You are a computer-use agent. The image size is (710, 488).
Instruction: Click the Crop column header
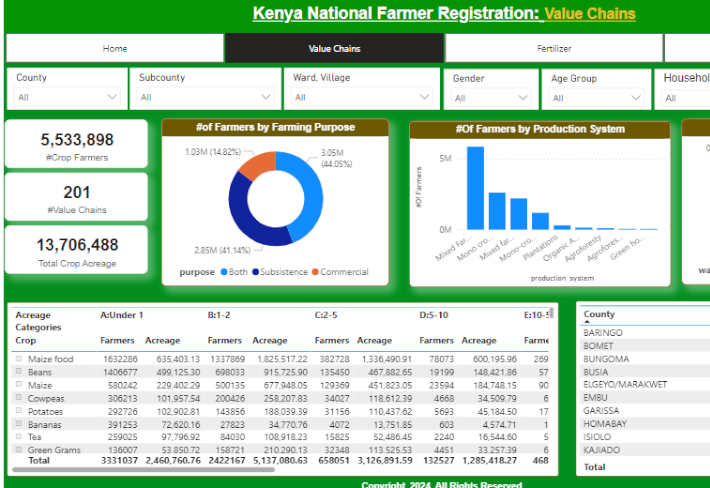click(x=25, y=340)
